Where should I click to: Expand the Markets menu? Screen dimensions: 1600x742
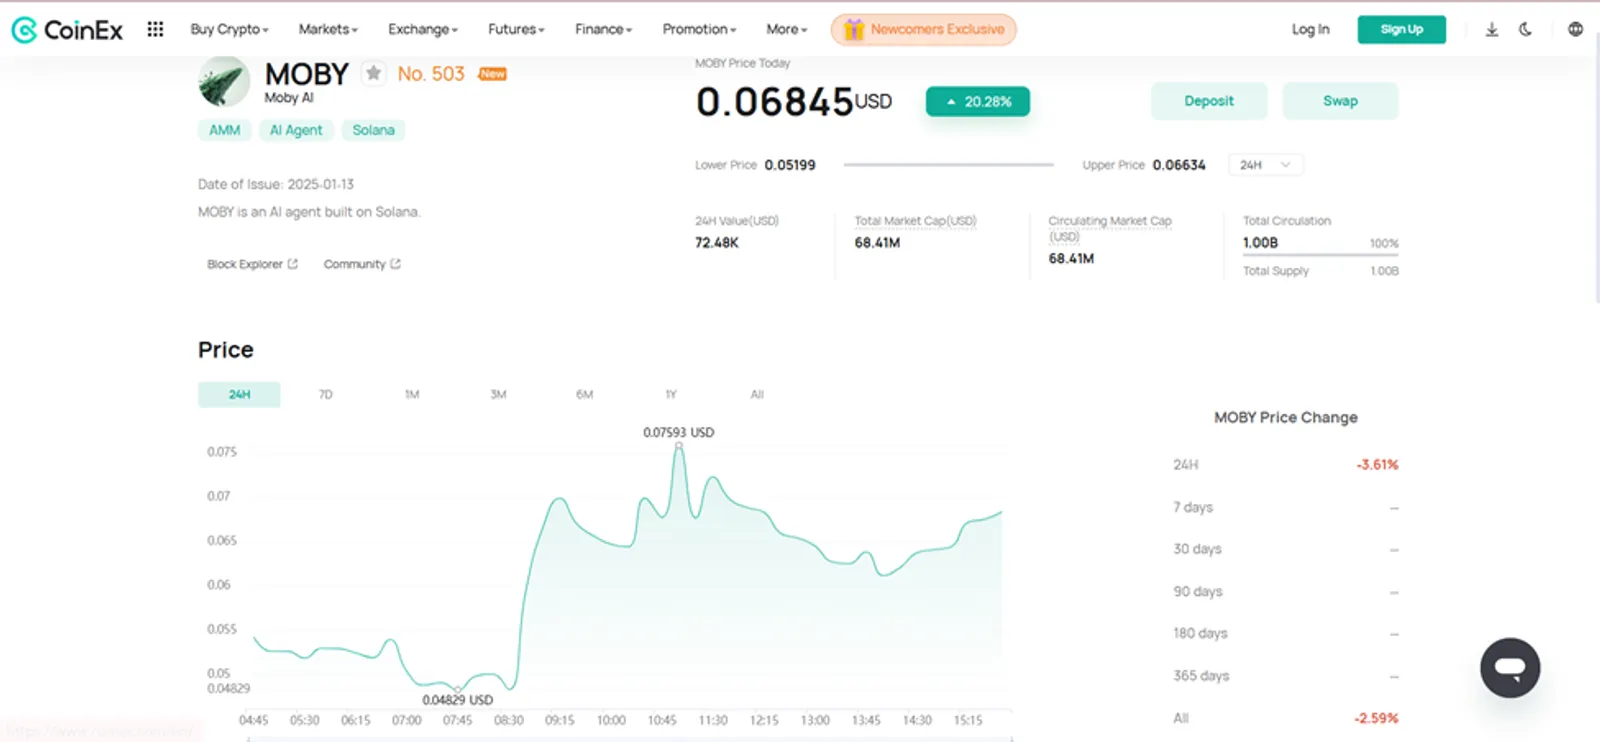[328, 30]
